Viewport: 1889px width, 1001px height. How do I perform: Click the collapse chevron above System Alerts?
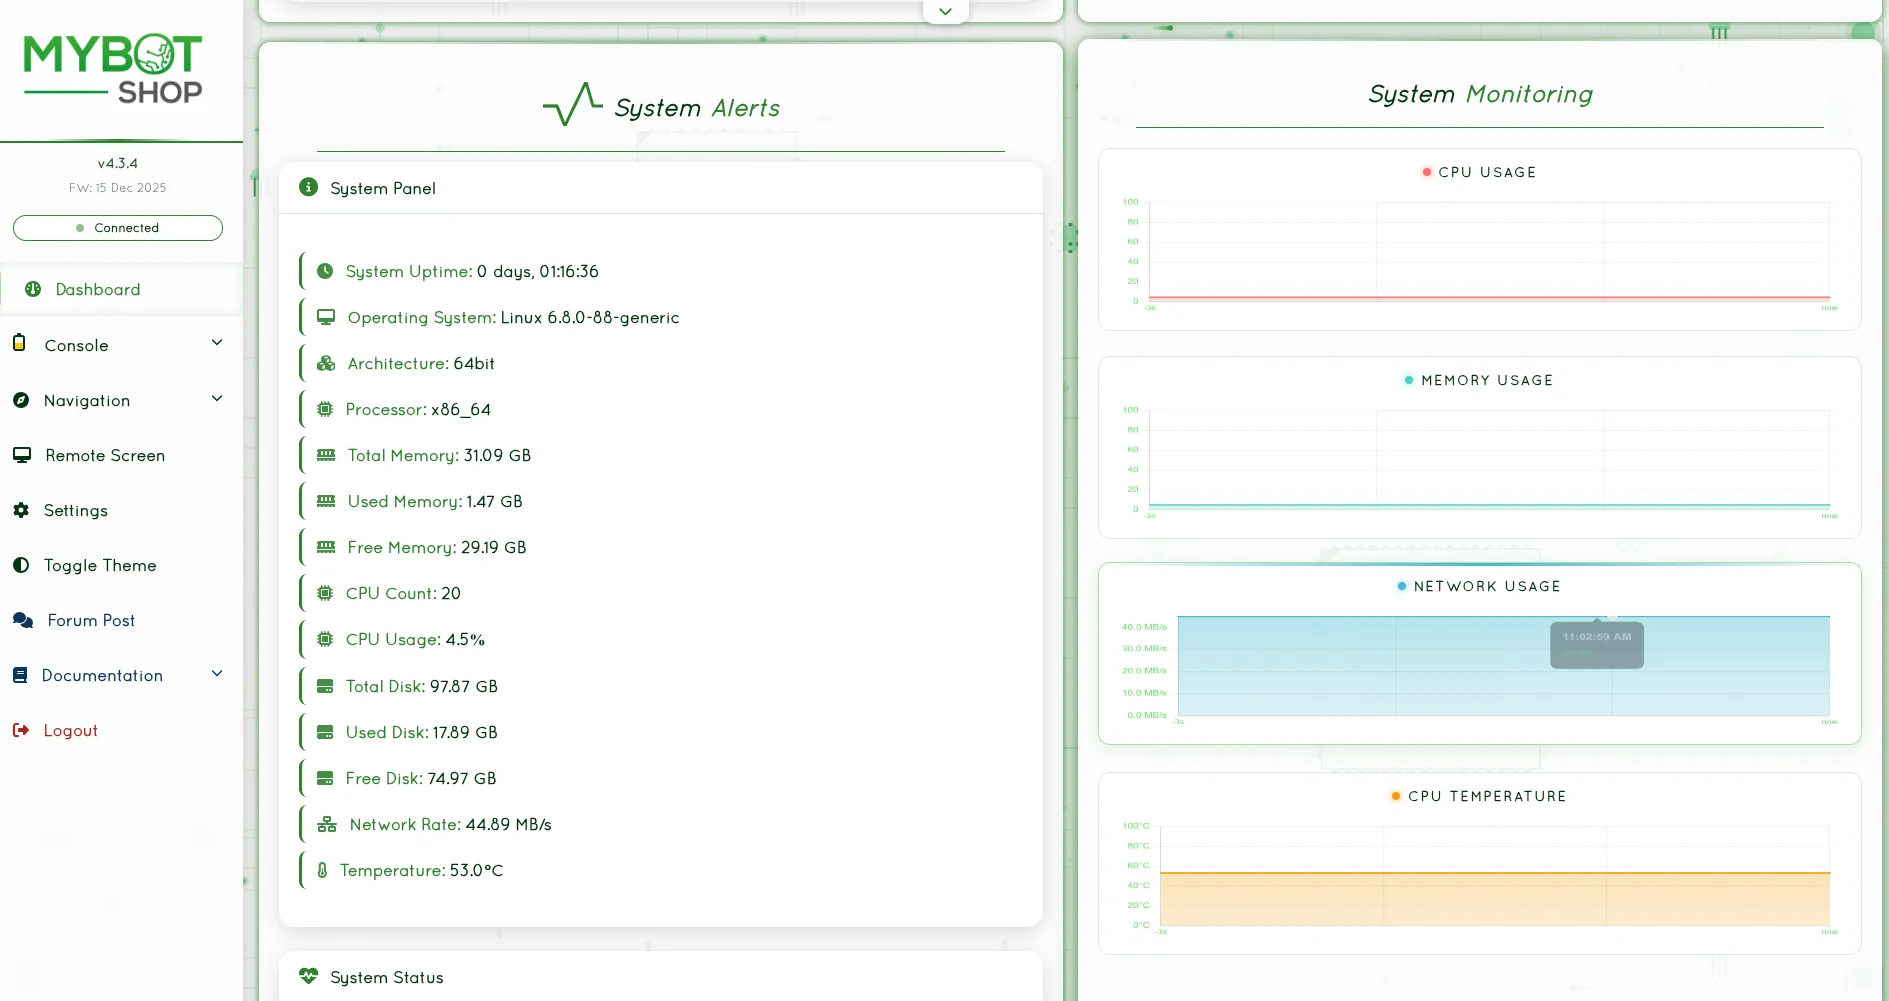pos(945,12)
